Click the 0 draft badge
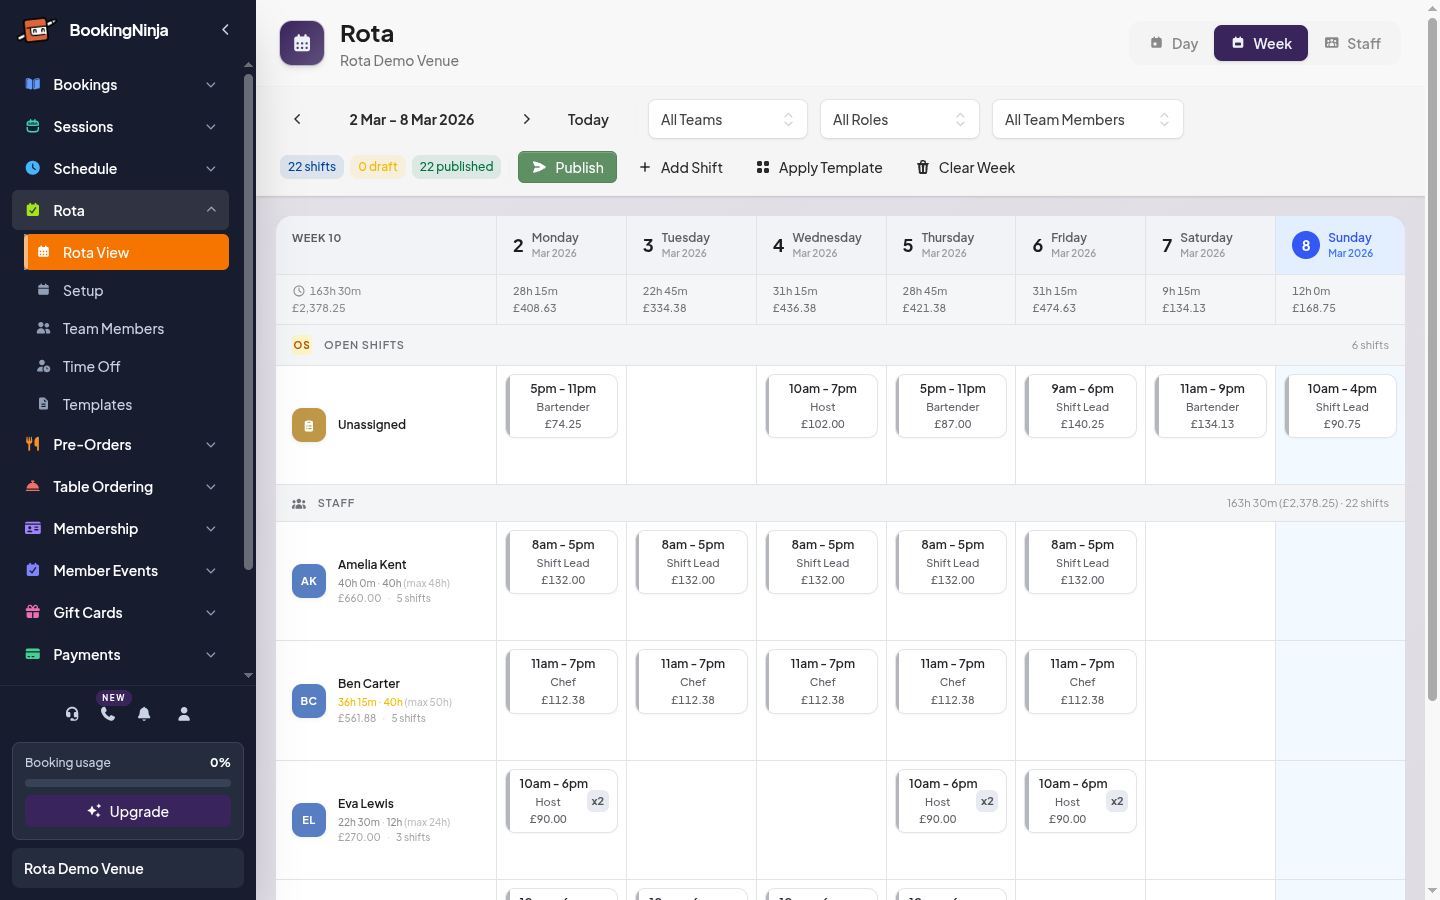Screen dimensions: 1440x900 point(378,167)
